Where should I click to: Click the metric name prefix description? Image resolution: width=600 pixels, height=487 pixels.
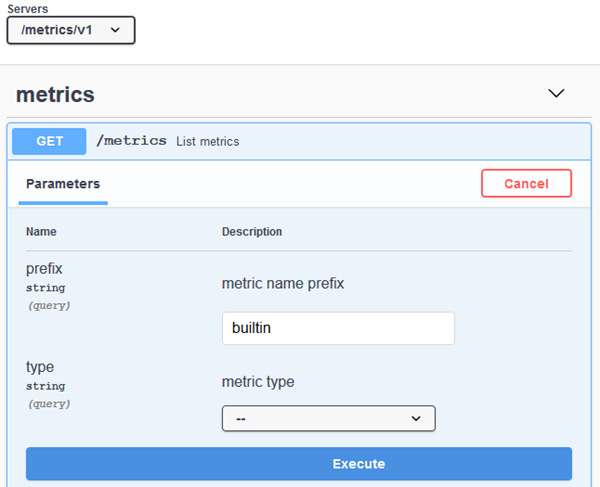click(x=283, y=284)
